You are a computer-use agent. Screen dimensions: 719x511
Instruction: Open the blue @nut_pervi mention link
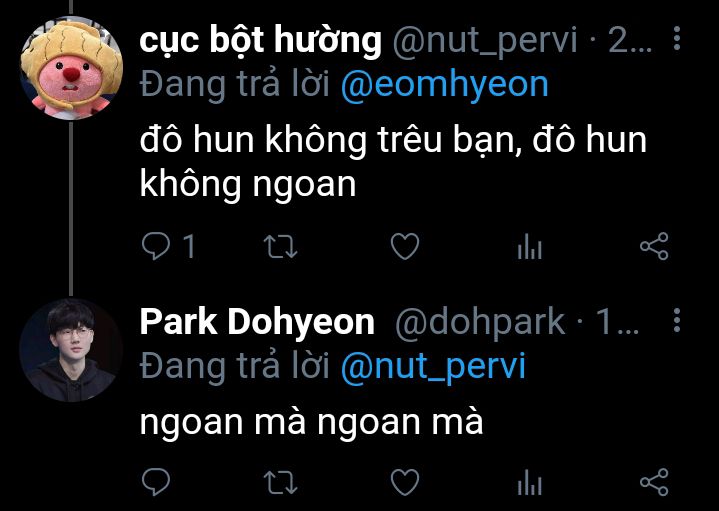tap(433, 367)
